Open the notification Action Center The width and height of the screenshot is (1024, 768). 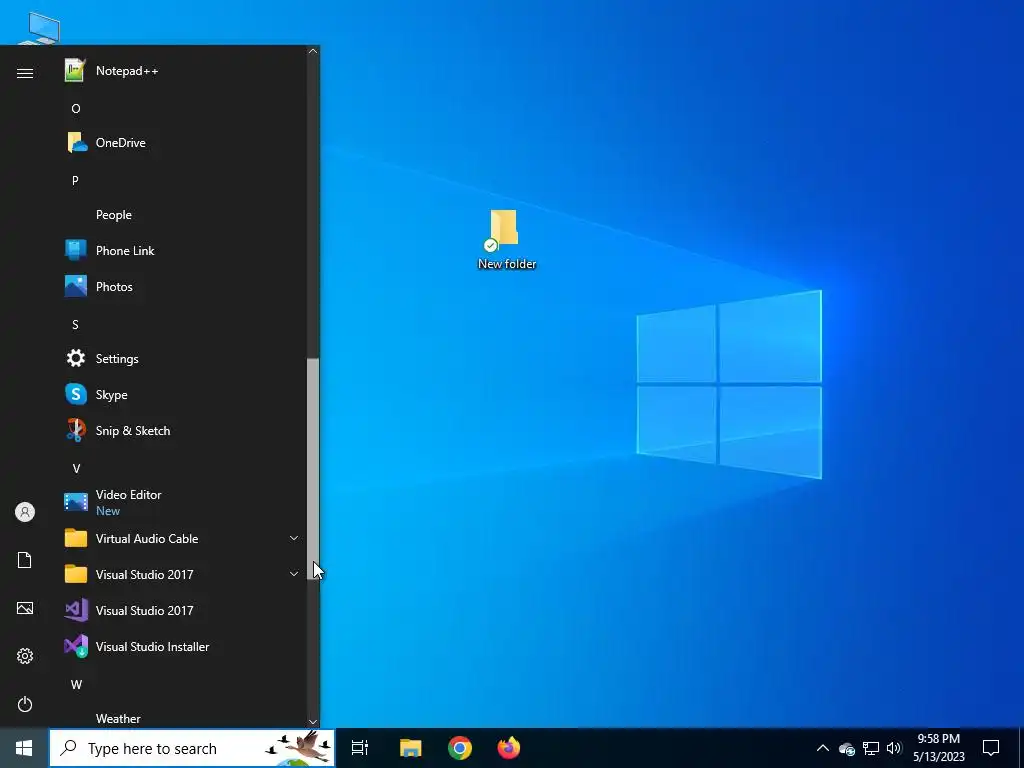pyautogui.click(x=991, y=748)
